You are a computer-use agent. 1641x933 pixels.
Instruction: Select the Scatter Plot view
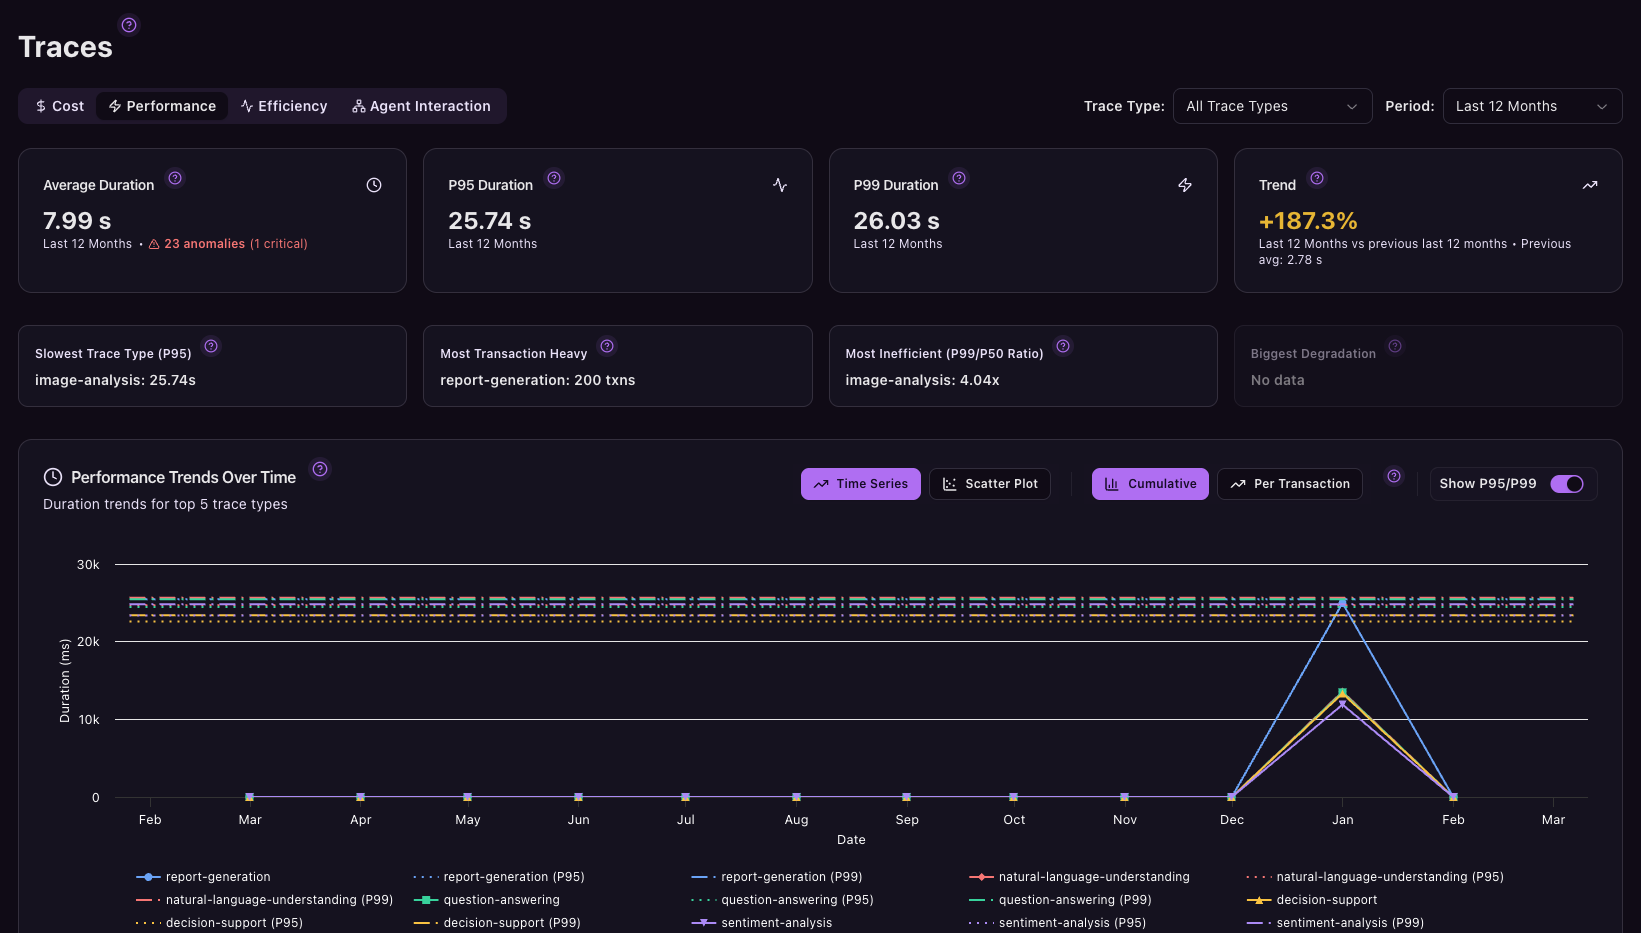click(x=989, y=484)
